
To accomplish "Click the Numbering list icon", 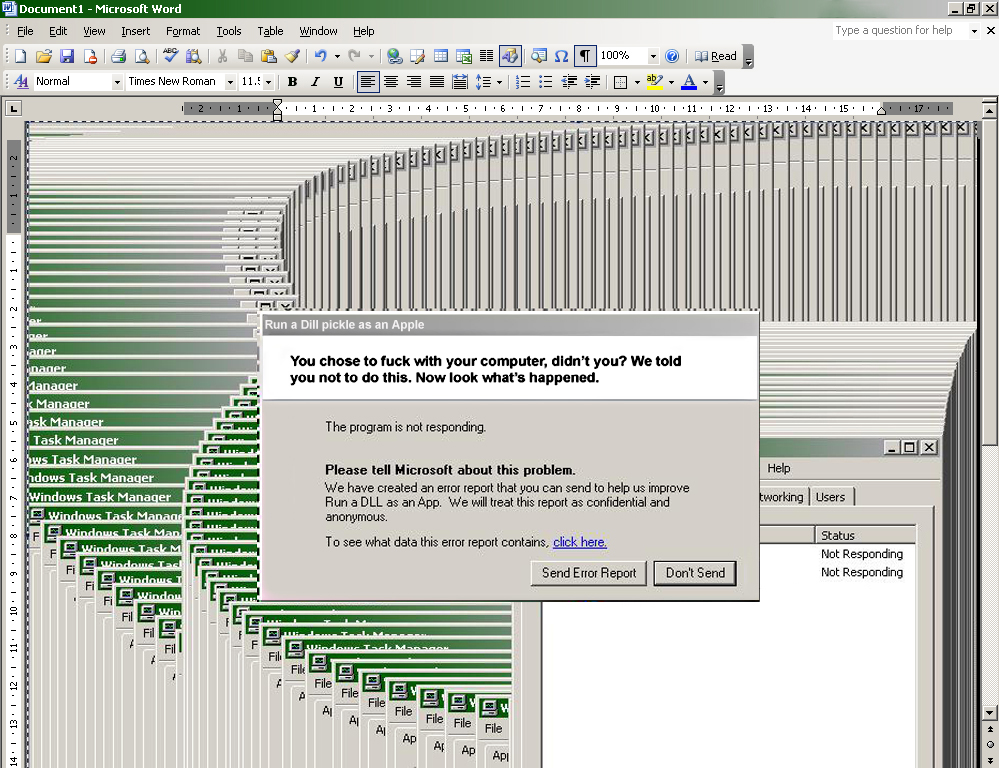I will 523,82.
